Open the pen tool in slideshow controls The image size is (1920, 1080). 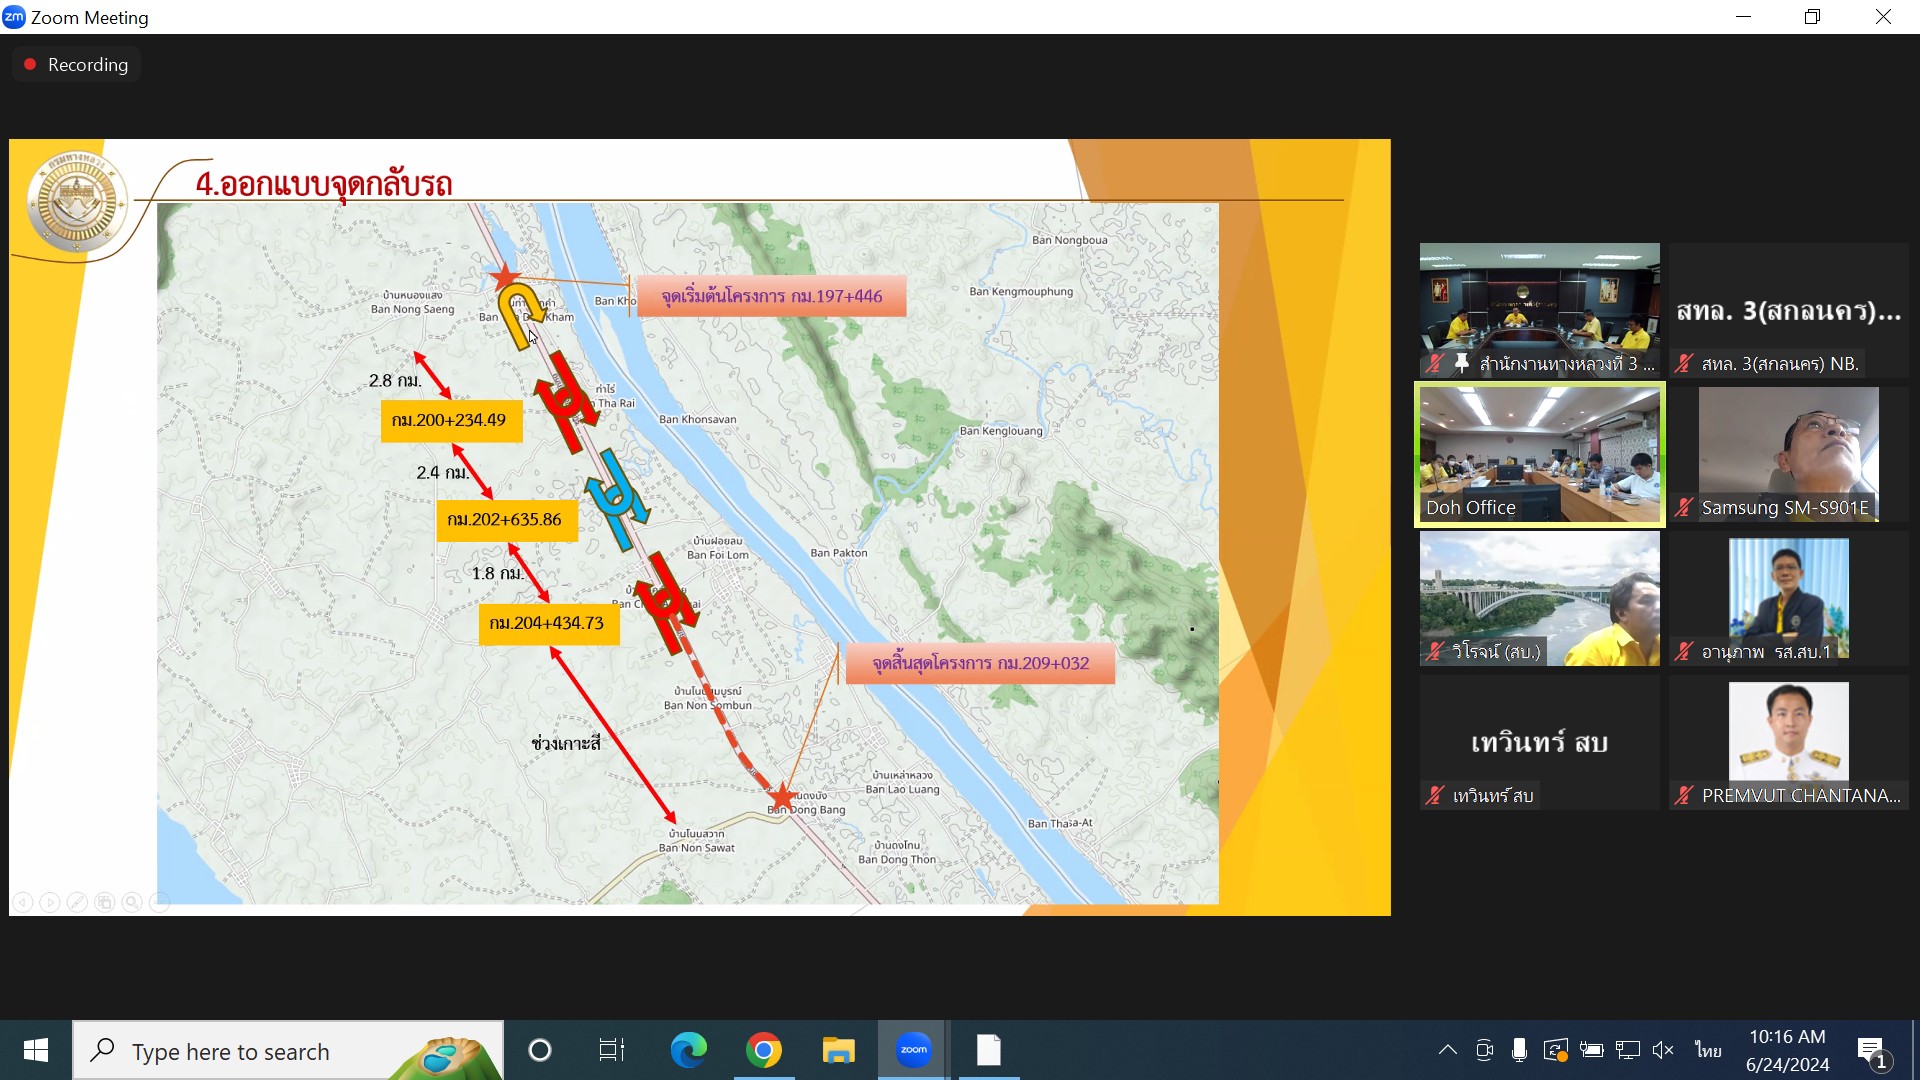coord(77,902)
